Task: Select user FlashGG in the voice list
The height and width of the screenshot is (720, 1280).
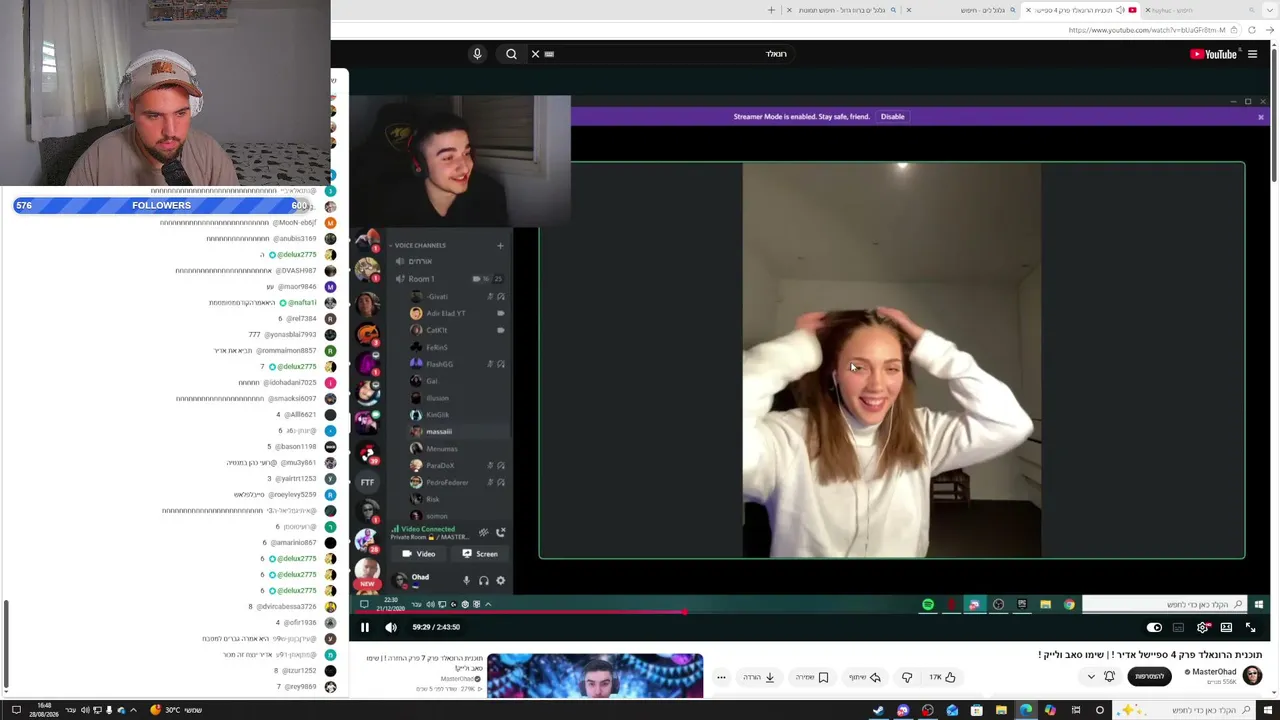Action: coord(439,364)
